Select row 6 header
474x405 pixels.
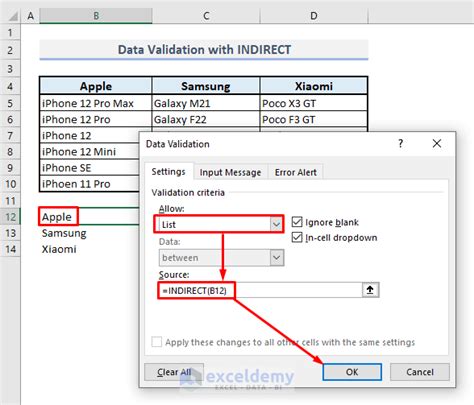click(x=10, y=119)
